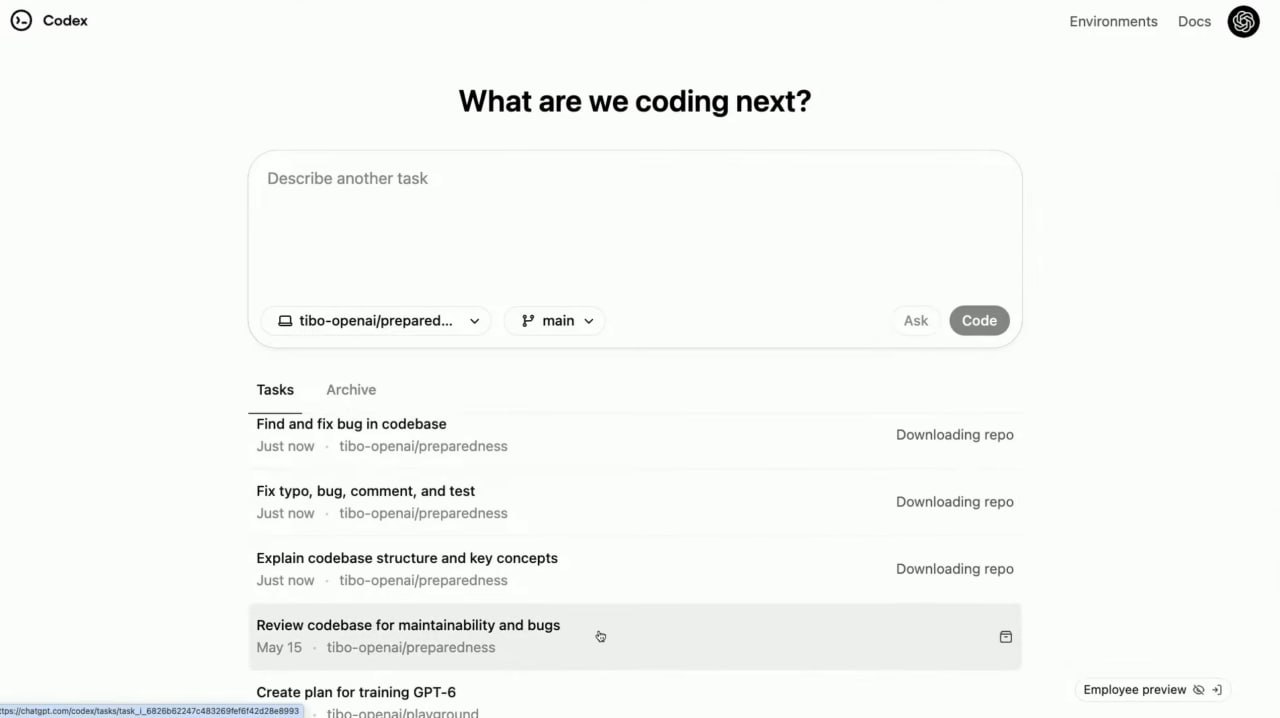Click the git branch icon beside main
The width and height of the screenshot is (1280, 718).
(x=528, y=321)
